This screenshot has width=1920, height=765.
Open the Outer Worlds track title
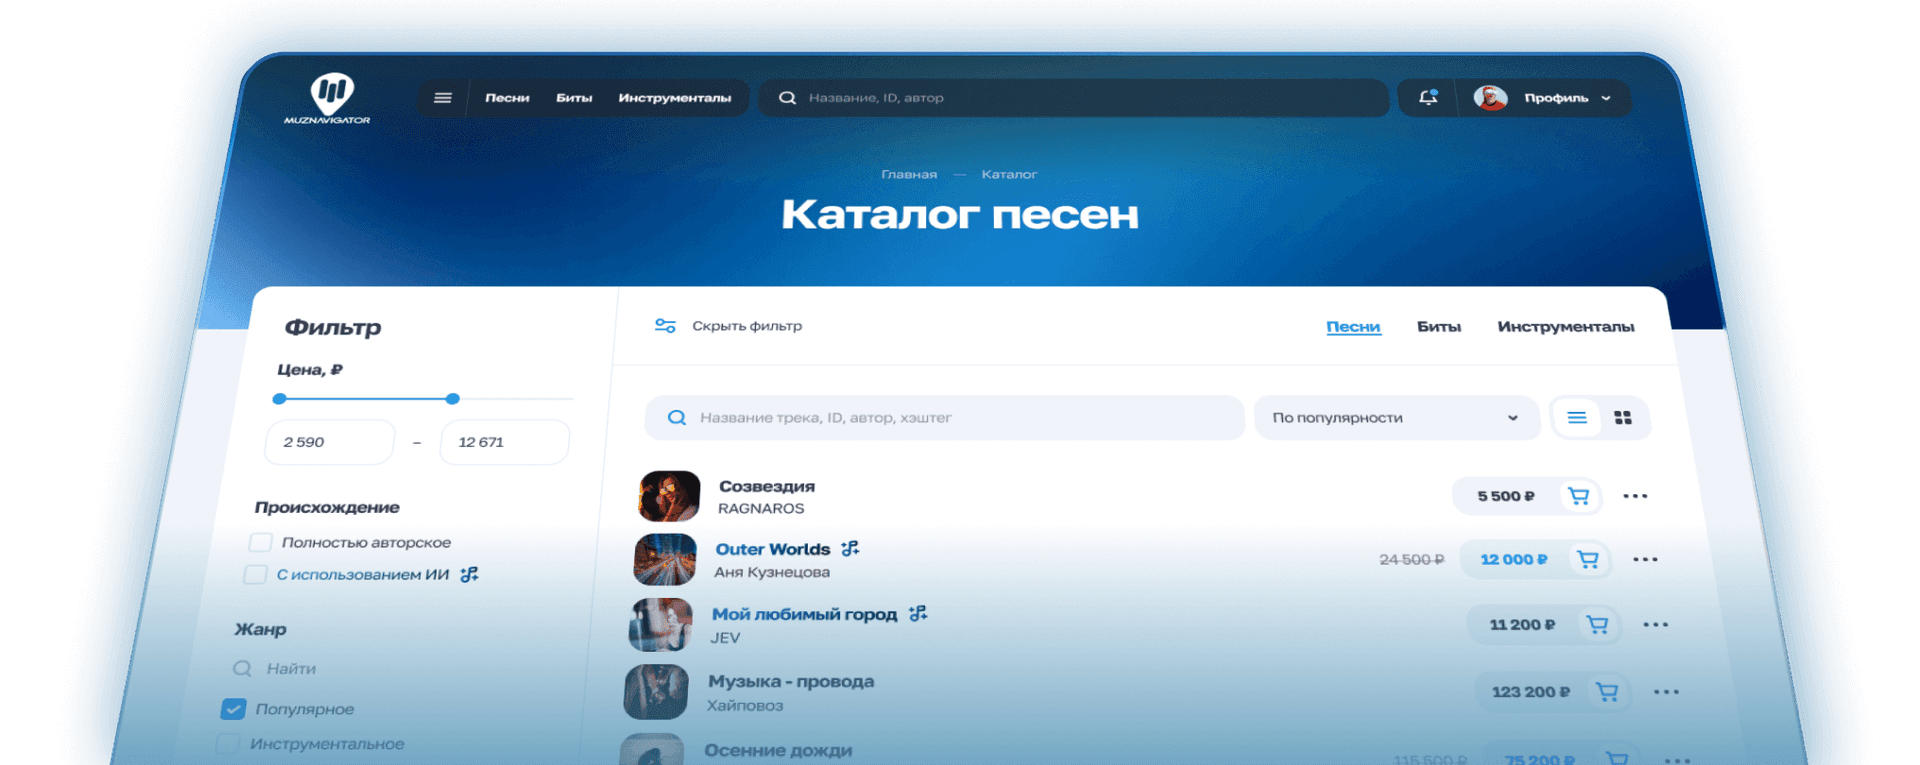pos(773,549)
